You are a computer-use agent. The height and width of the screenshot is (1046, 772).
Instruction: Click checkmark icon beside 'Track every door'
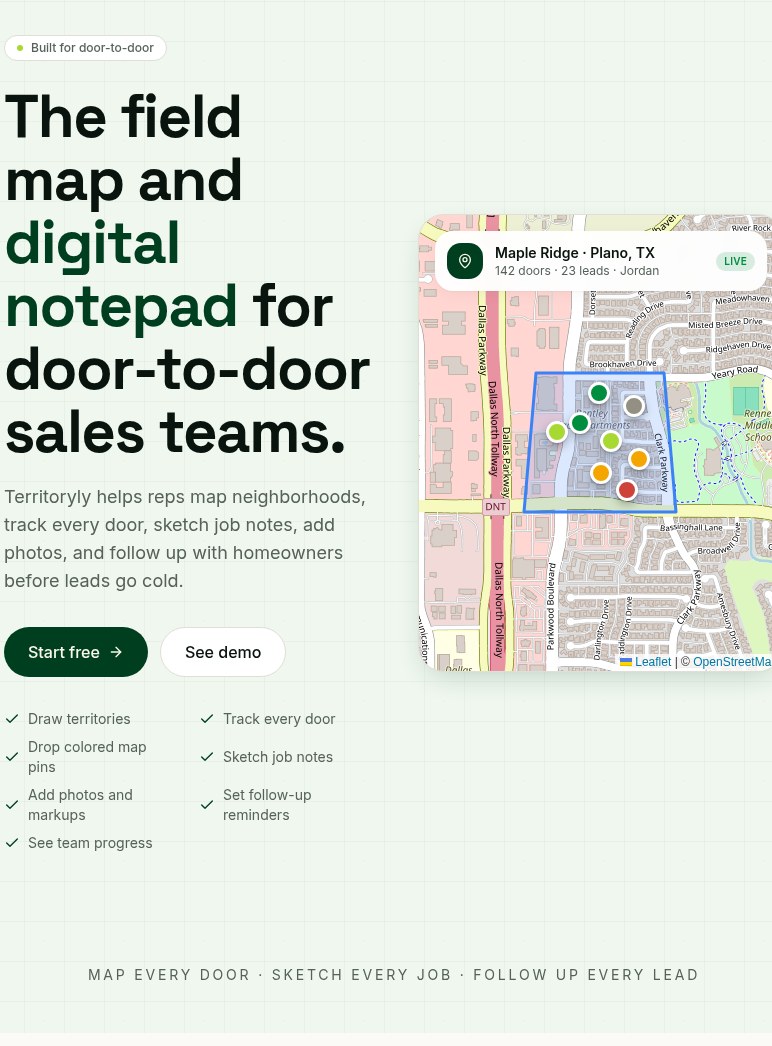coord(207,718)
